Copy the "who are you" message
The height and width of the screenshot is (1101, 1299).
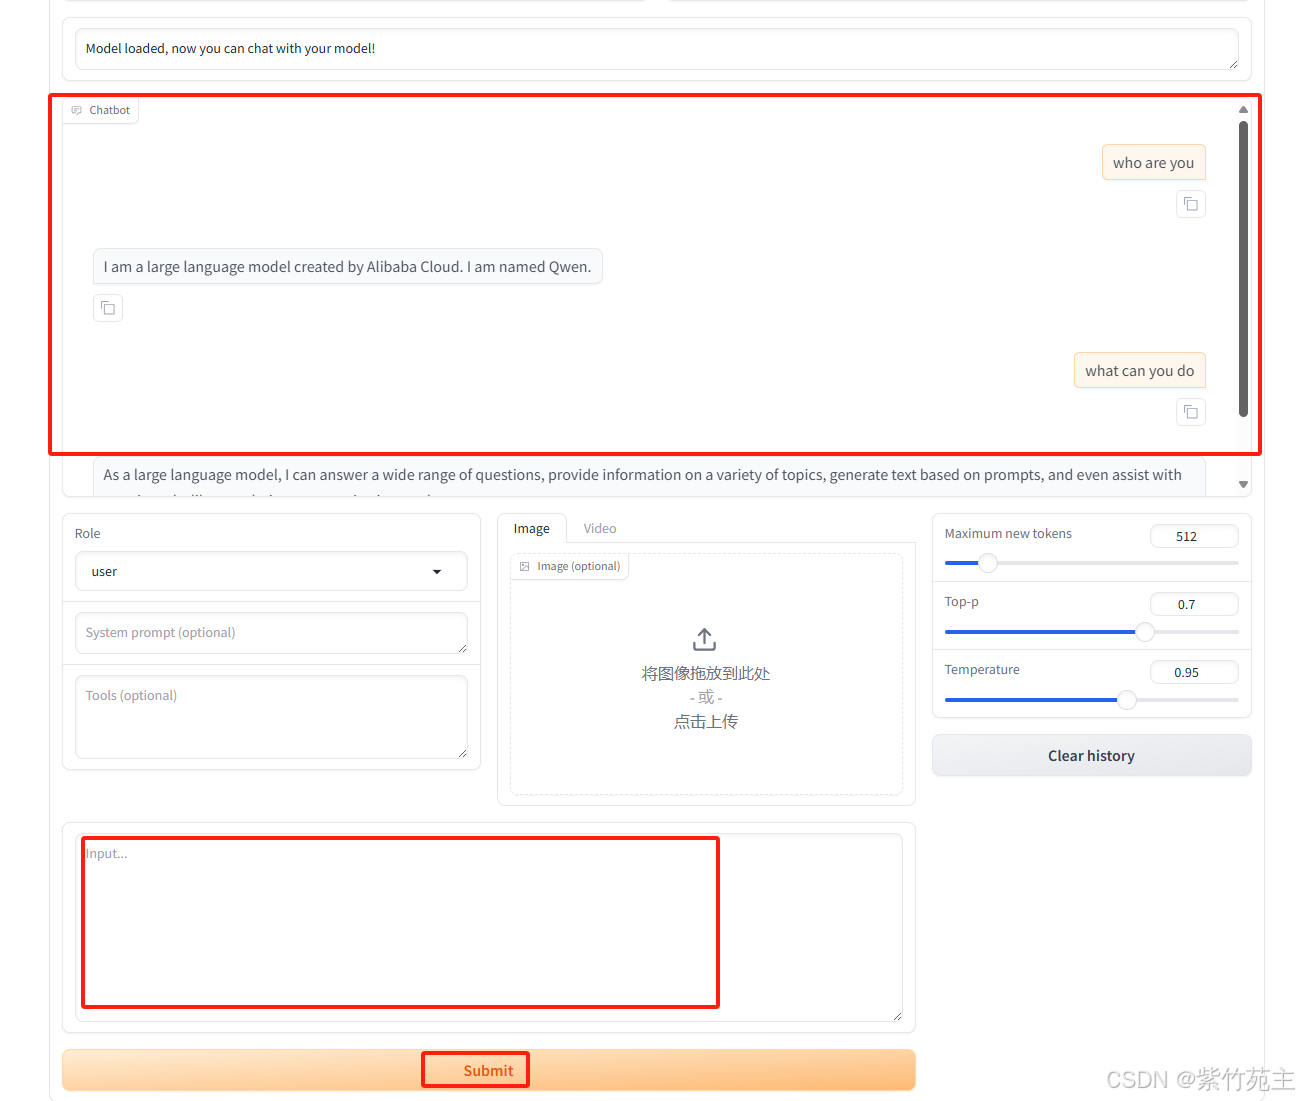tap(1190, 204)
